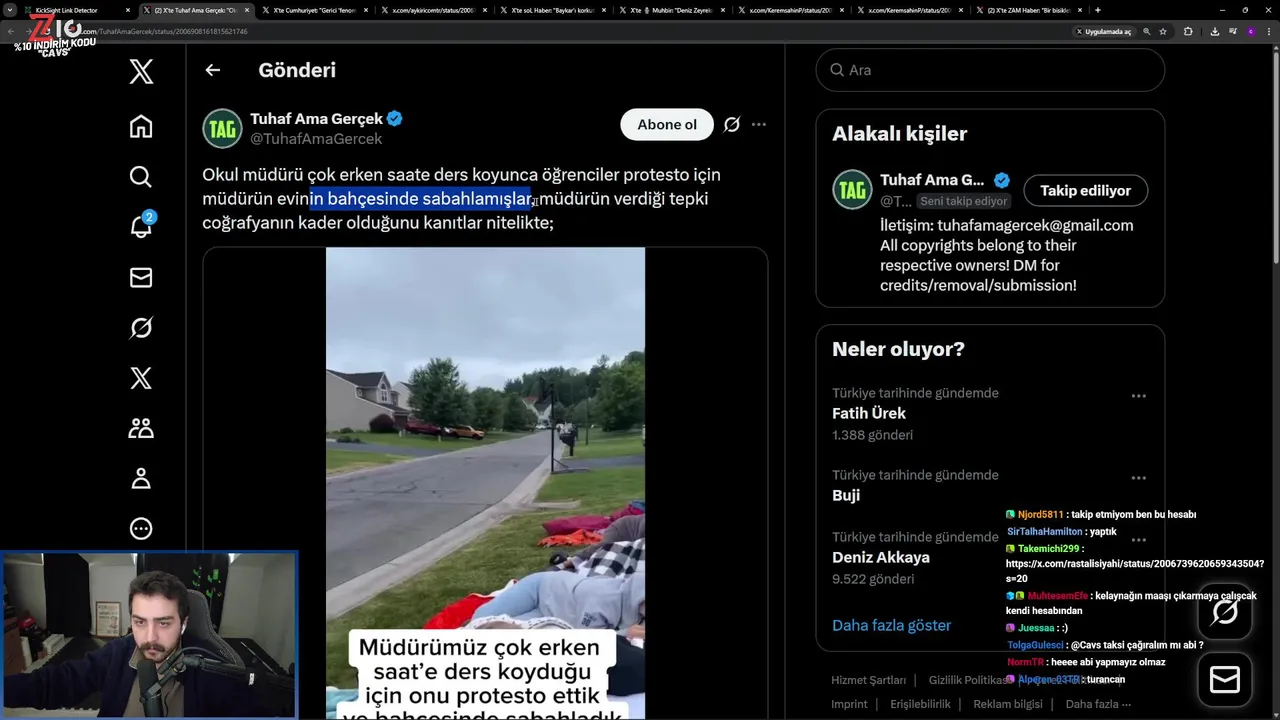This screenshot has width=1280, height=720.
Task: Open Communities people icon in sidebar
Action: point(141,428)
